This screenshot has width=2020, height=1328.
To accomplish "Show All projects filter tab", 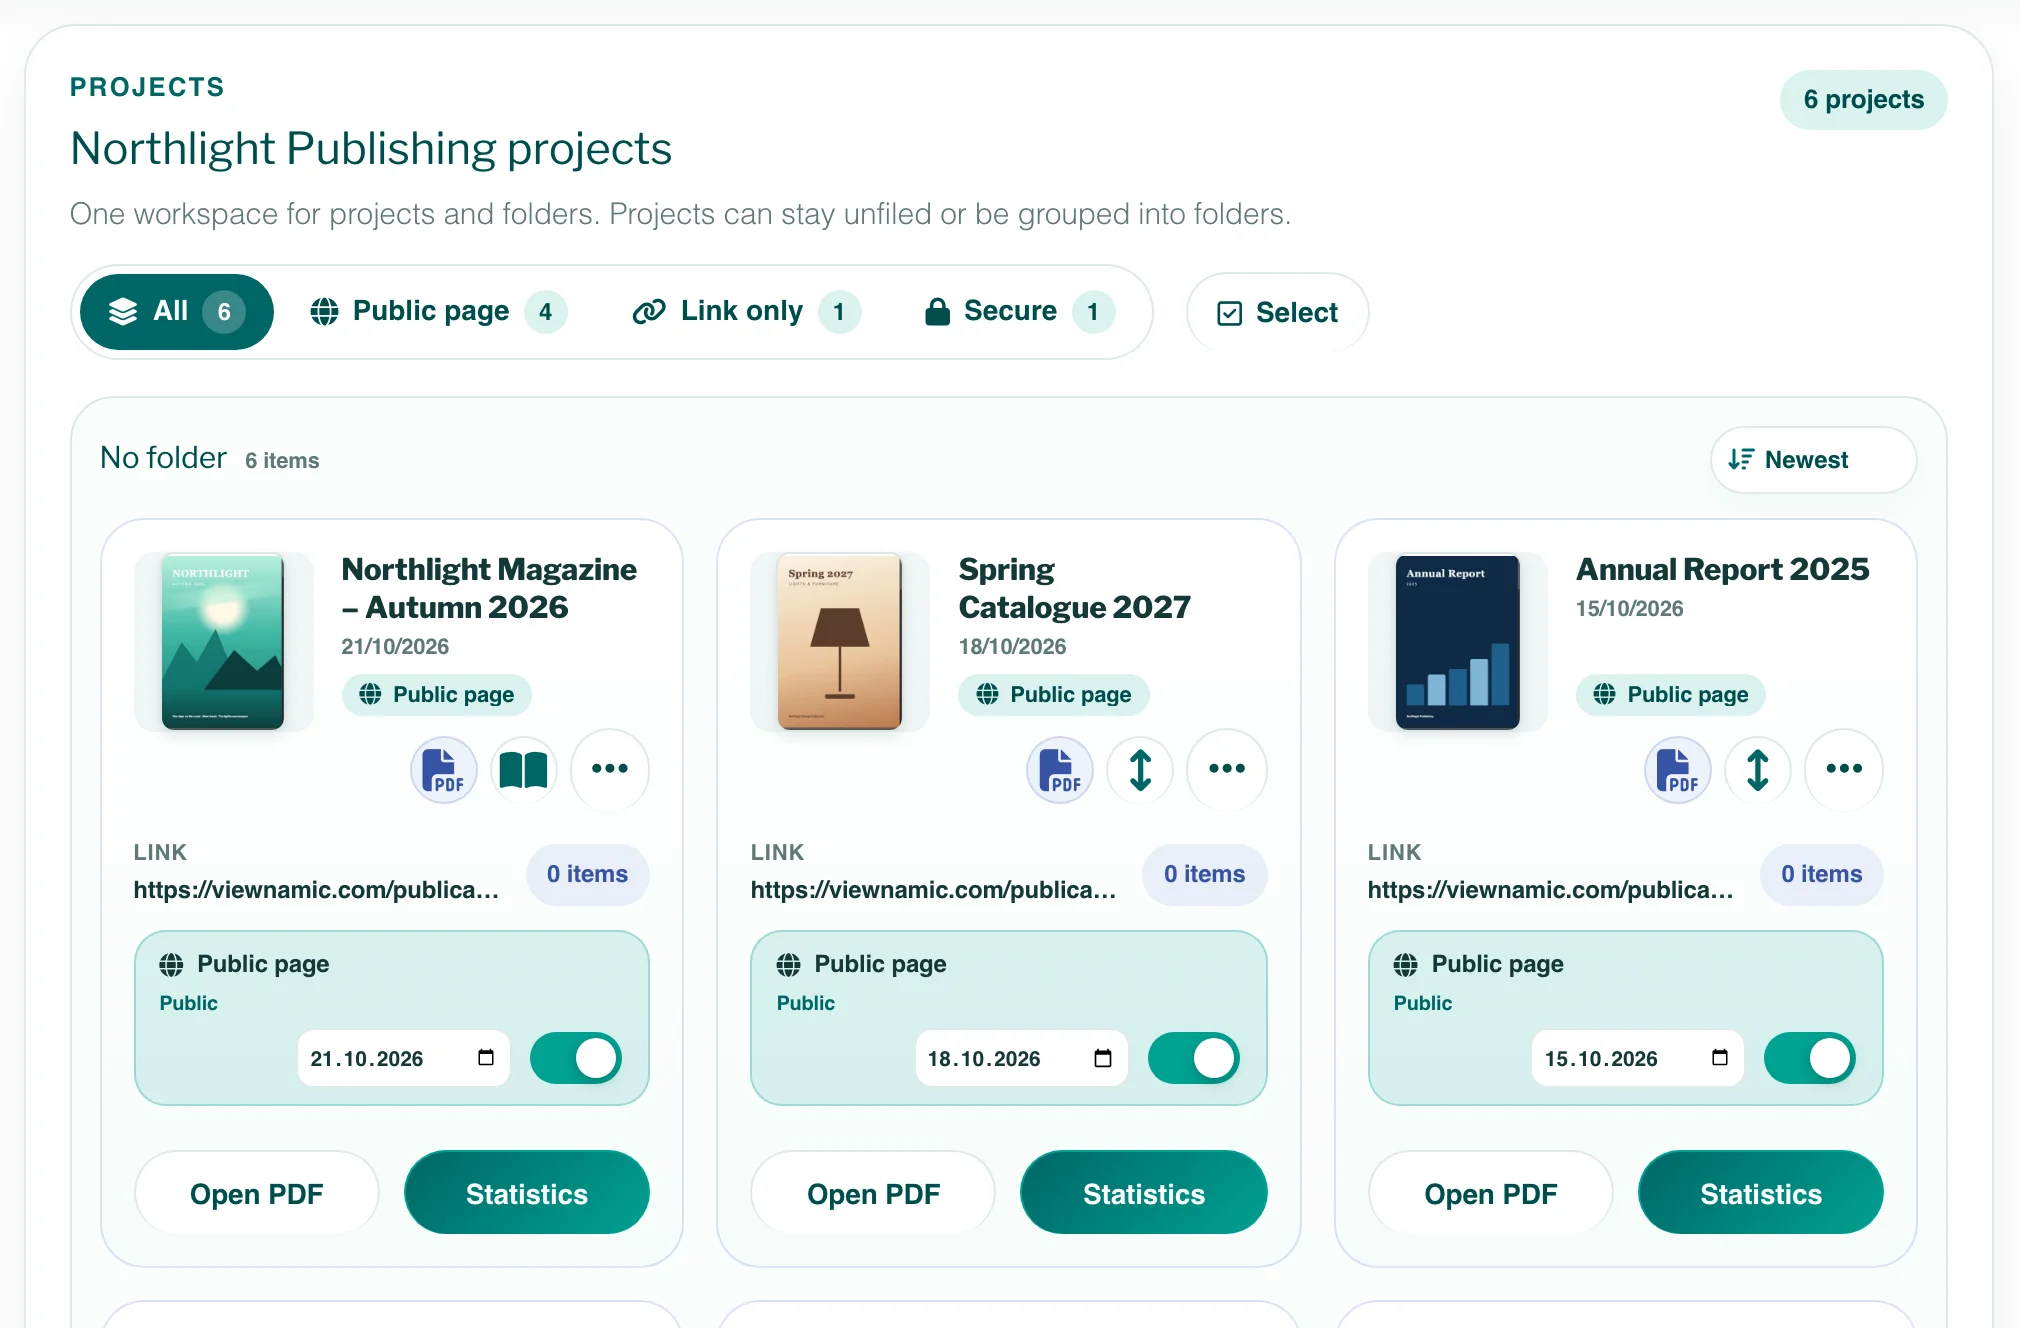I will click(x=177, y=312).
